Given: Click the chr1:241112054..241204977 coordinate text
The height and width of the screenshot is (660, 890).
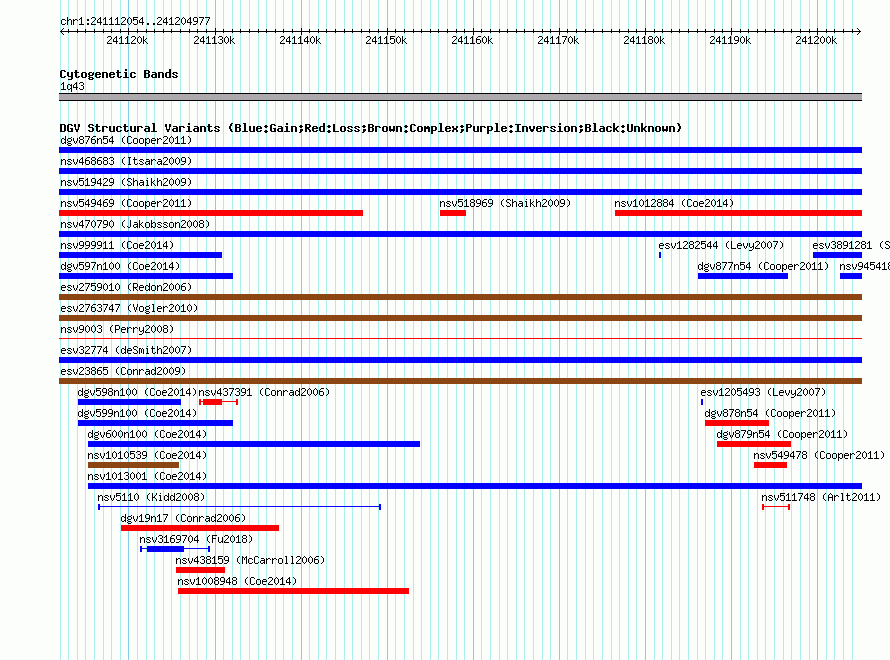Looking at the screenshot, I should pyautogui.click(x=135, y=21).
